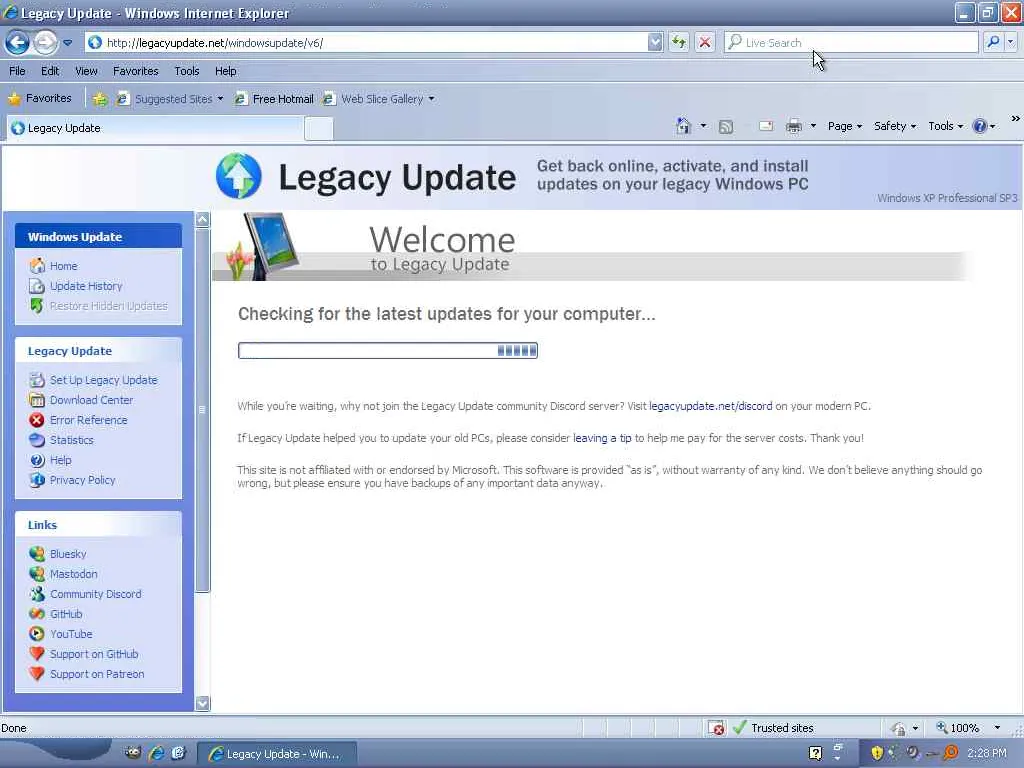Click inside the Live Search box
Screen dimensions: 1024x768
pos(852,42)
